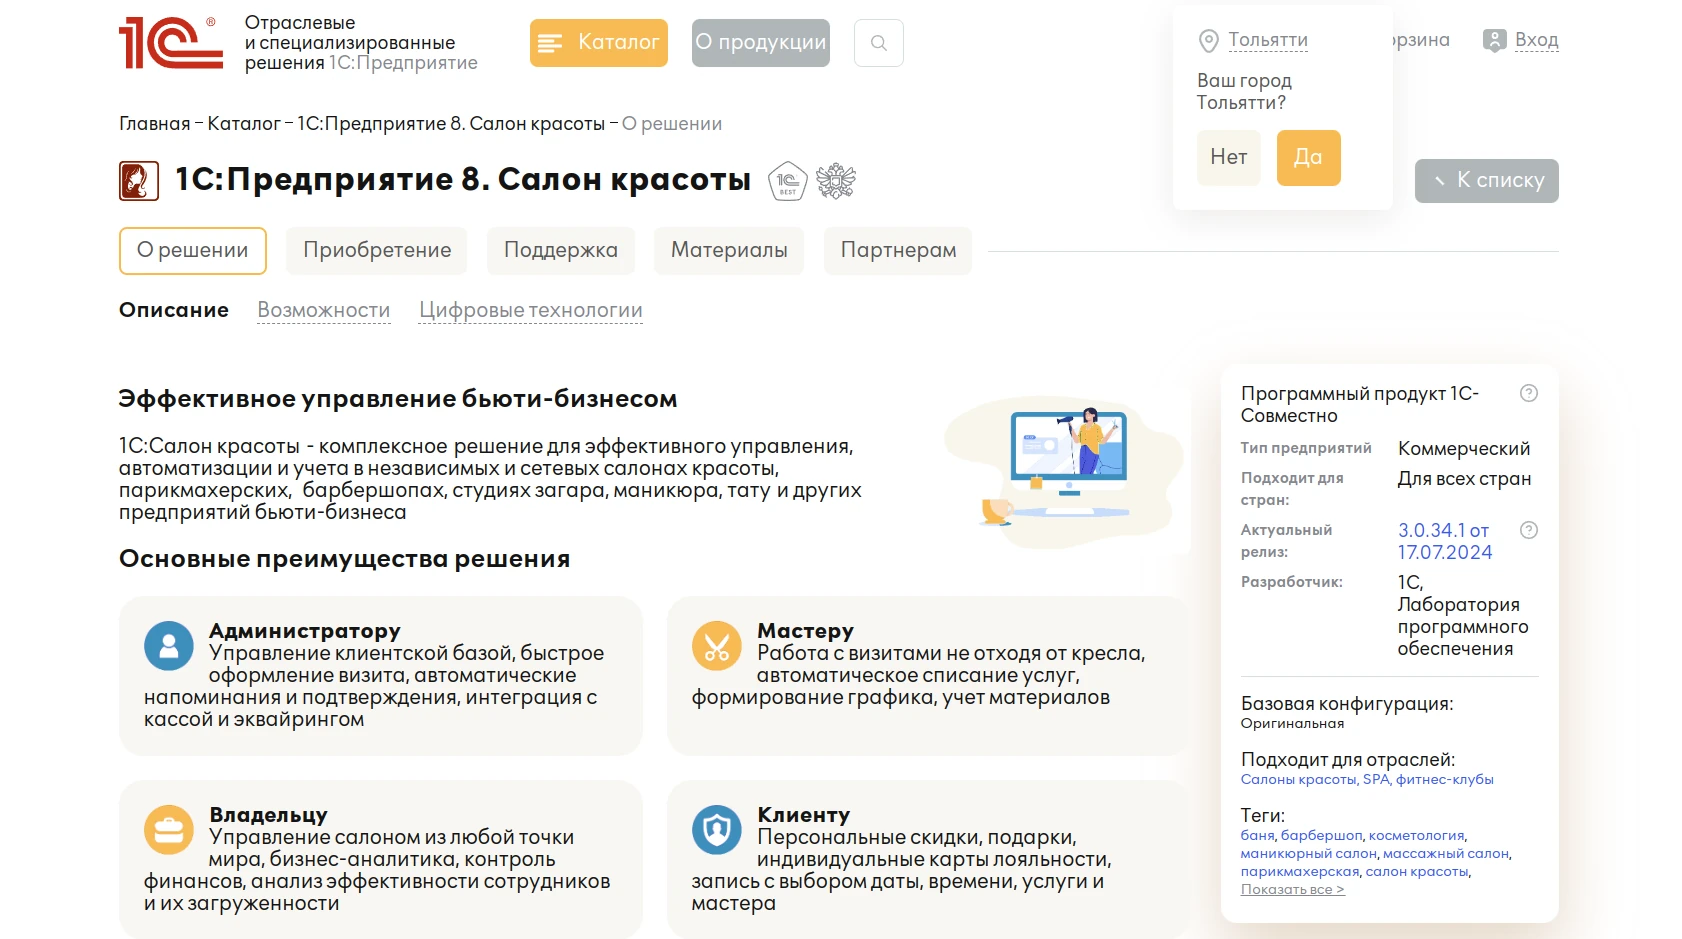Click the Владельцу card heading
The width and height of the screenshot is (1682, 939).
[268, 815]
